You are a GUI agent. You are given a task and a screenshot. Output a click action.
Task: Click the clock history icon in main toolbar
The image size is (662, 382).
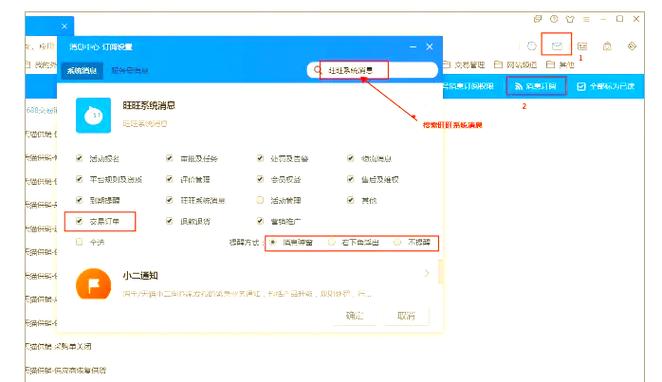(532, 46)
